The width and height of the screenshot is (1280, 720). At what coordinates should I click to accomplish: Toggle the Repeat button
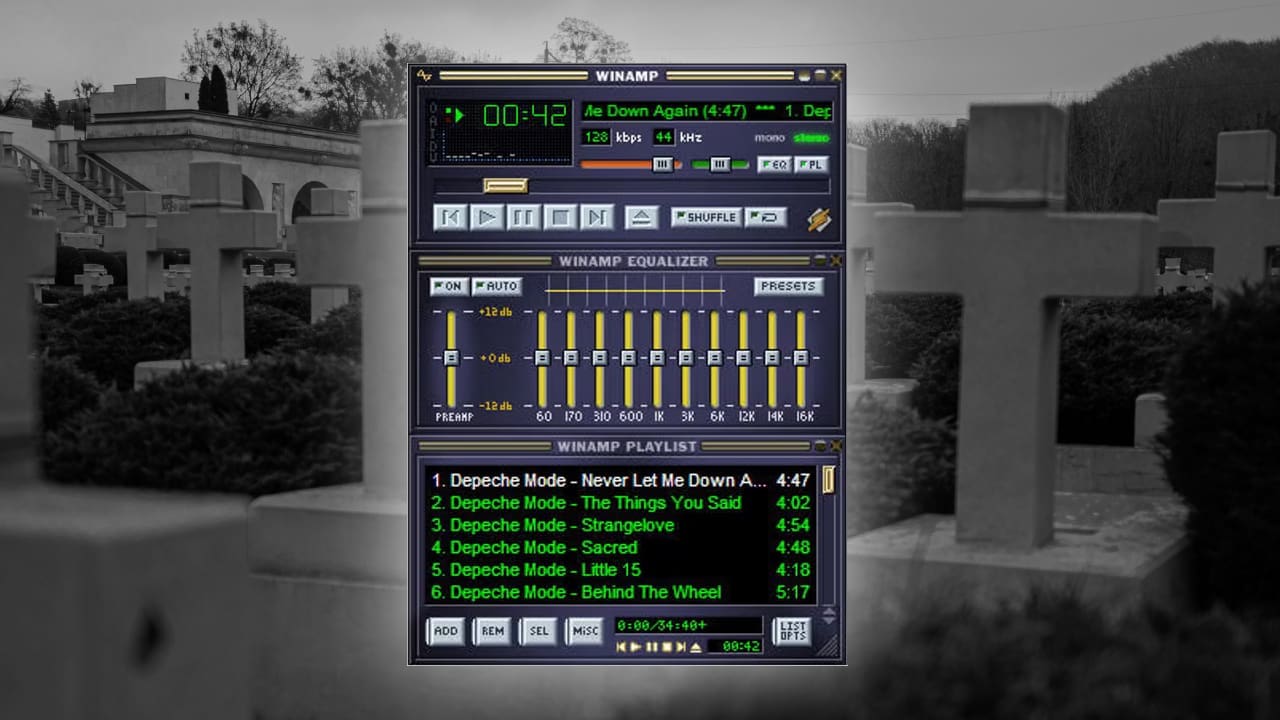765,217
